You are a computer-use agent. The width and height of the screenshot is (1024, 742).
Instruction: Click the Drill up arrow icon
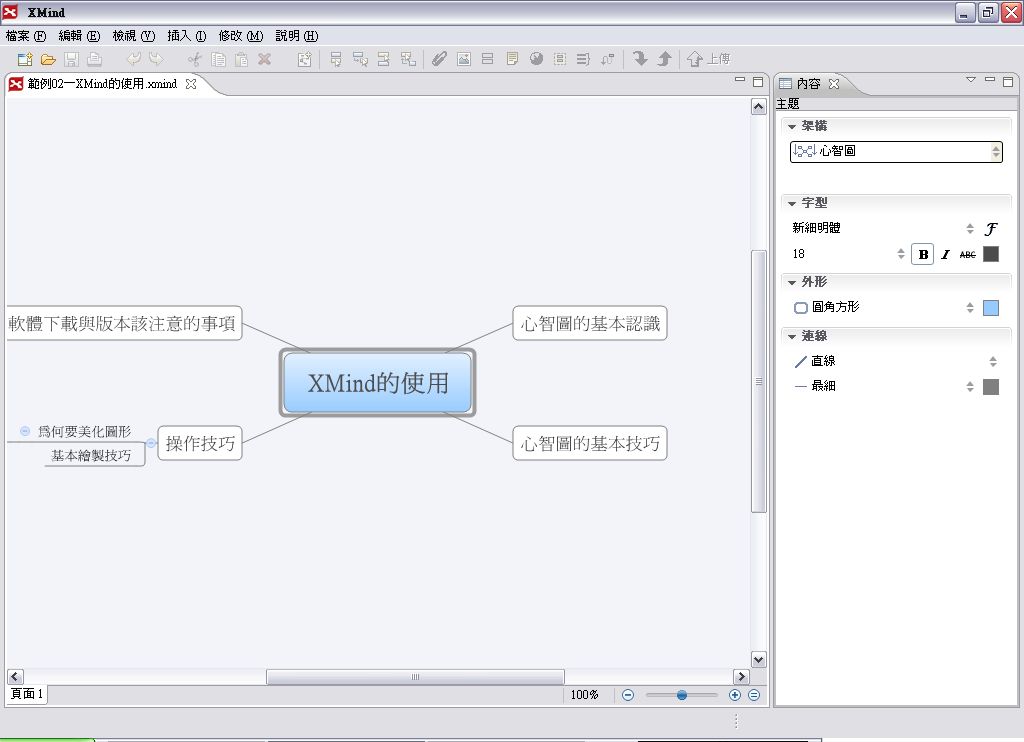tap(665, 59)
